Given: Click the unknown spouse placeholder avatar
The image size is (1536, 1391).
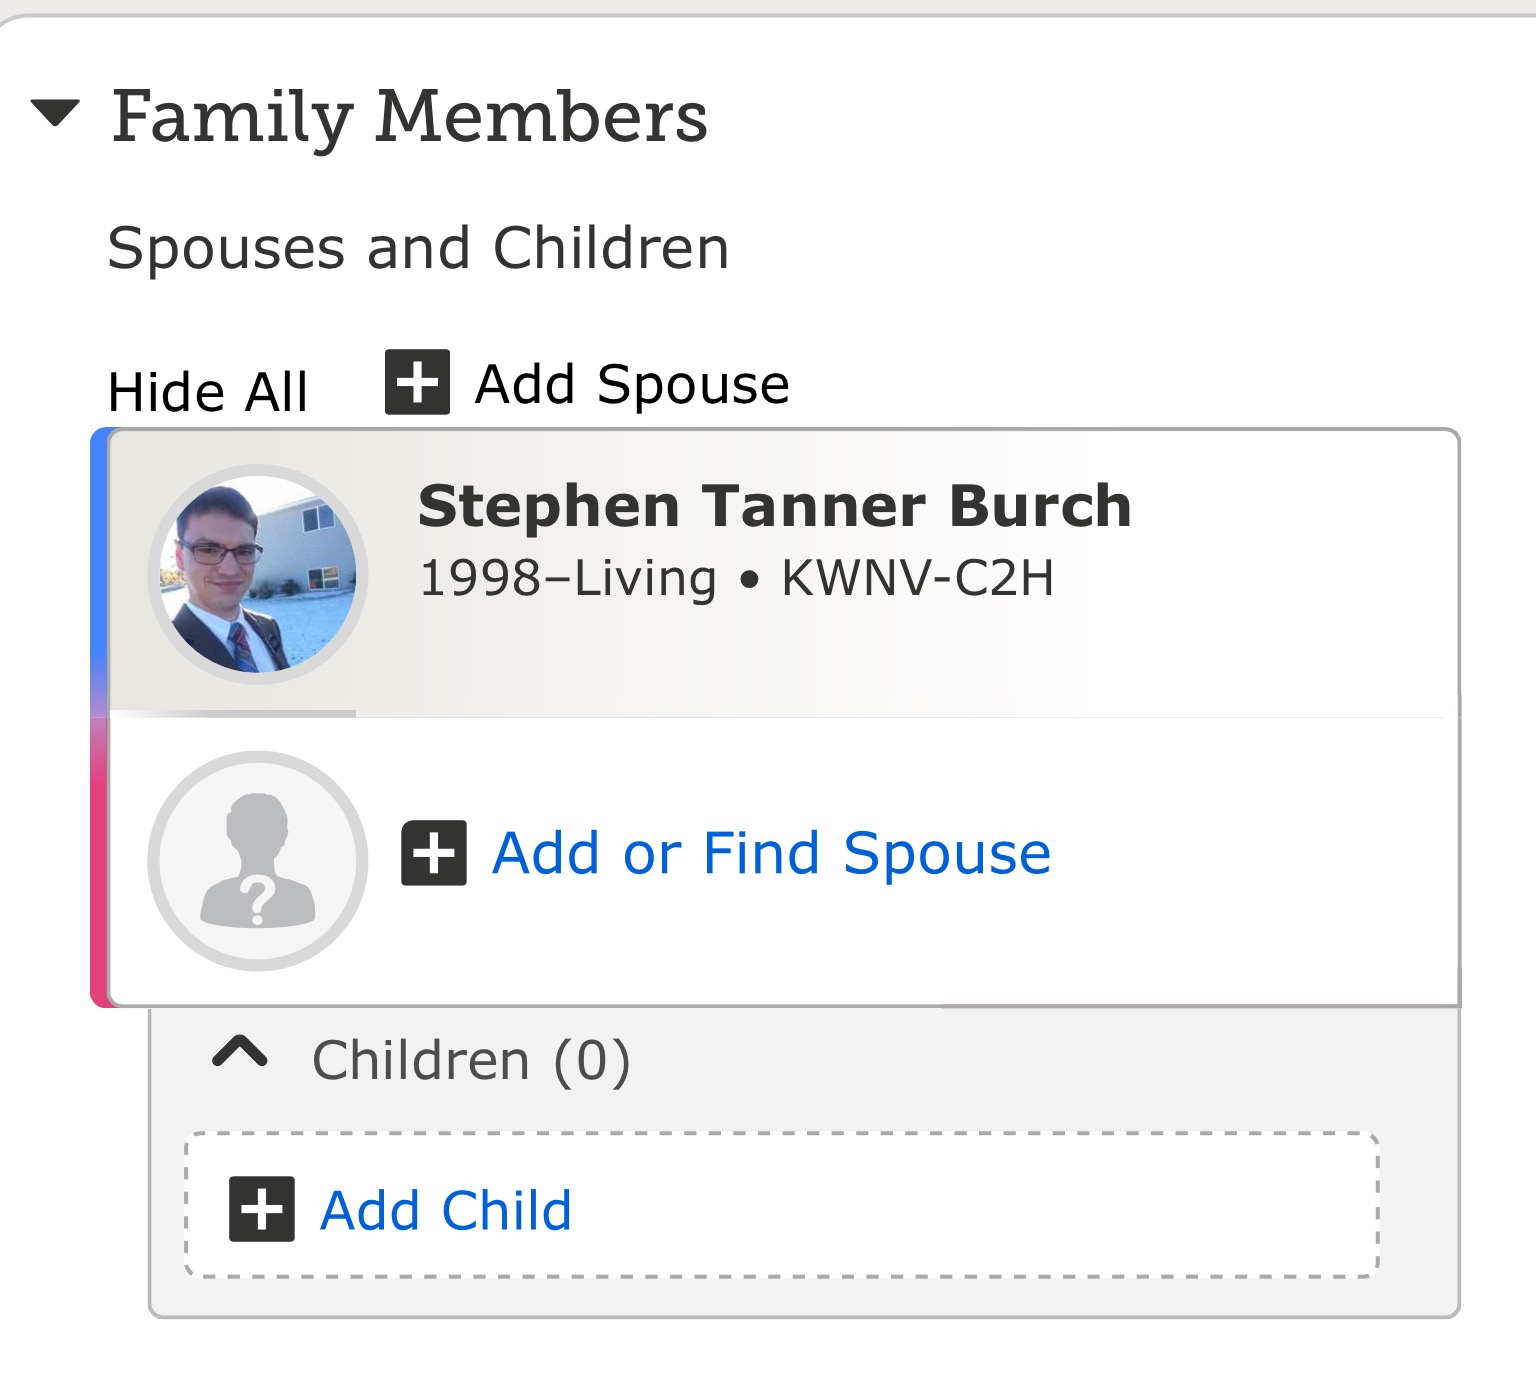Looking at the screenshot, I should [x=258, y=861].
